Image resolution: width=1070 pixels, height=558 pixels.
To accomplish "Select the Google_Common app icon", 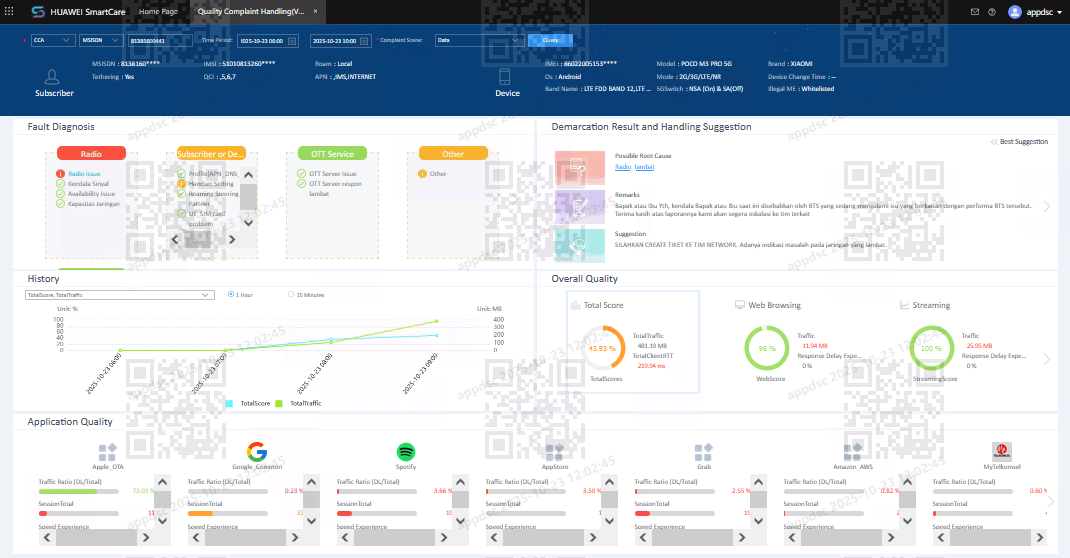I will pos(257,452).
